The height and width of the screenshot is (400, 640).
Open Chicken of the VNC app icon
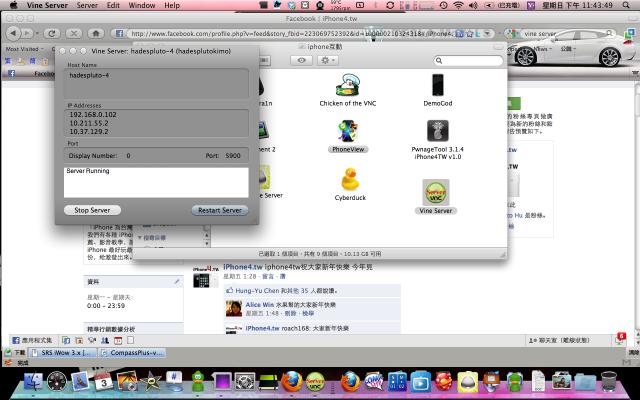(348, 85)
